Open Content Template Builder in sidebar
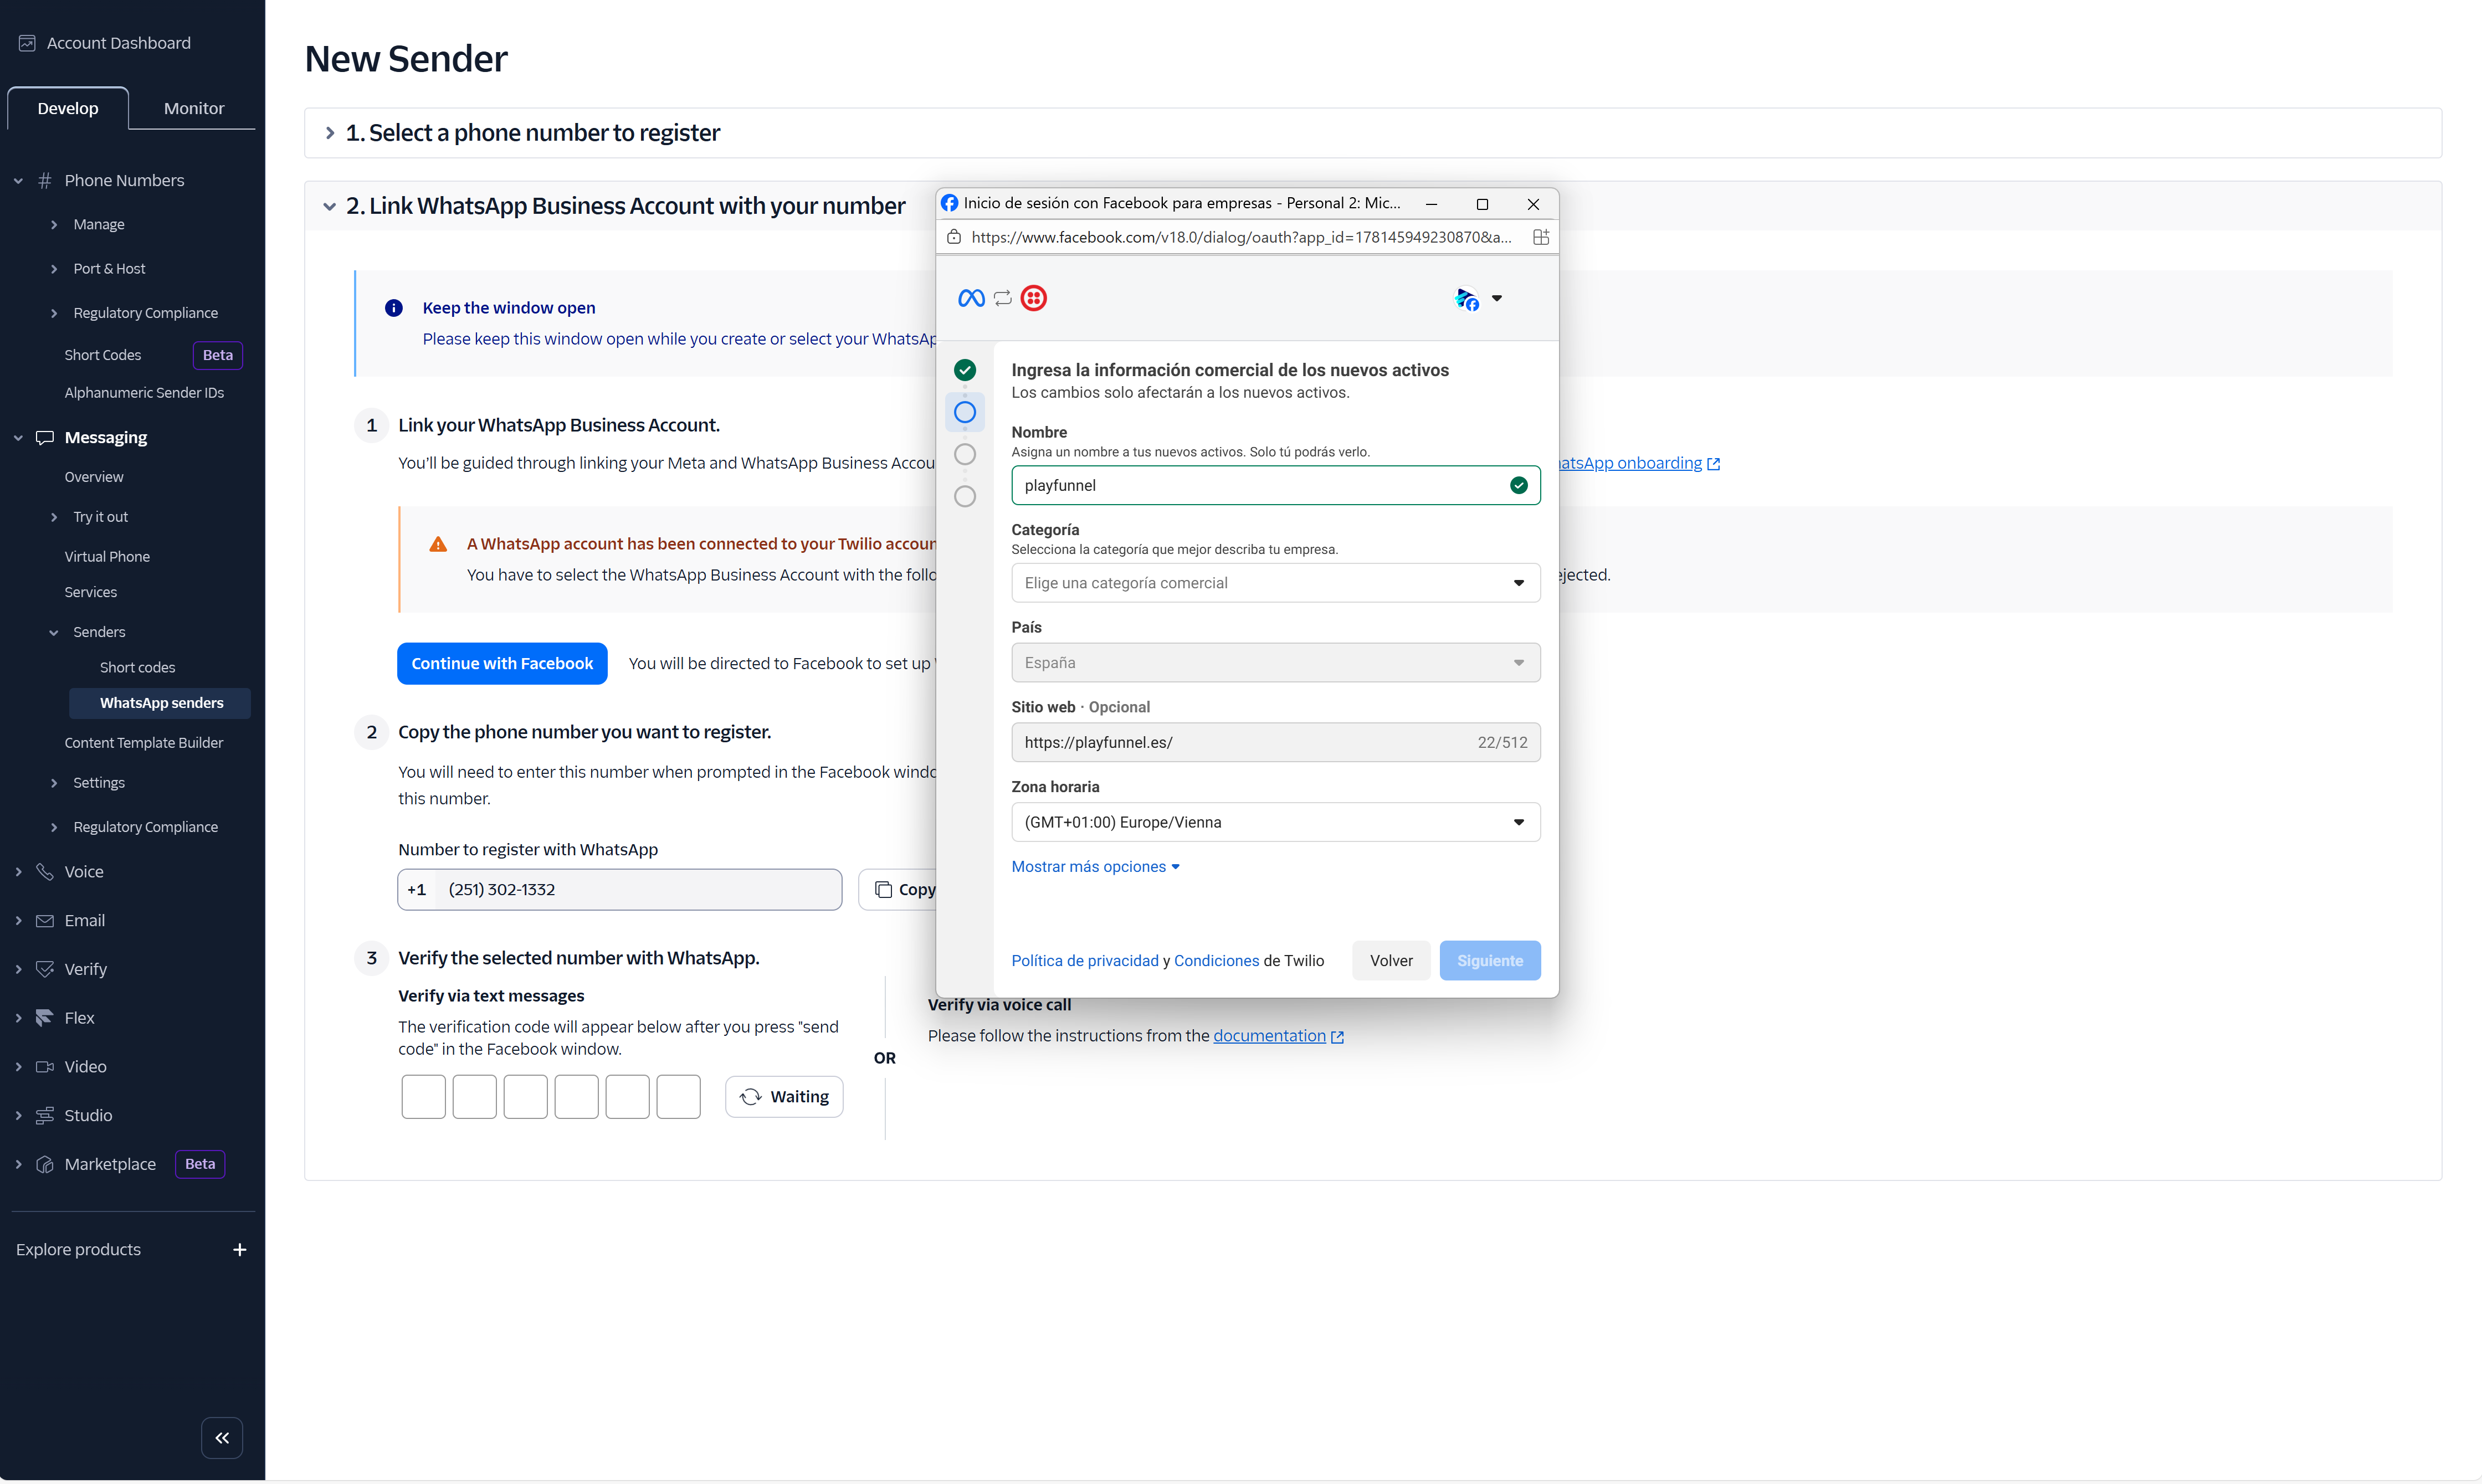This screenshot has height=1484, width=2482. (143, 743)
